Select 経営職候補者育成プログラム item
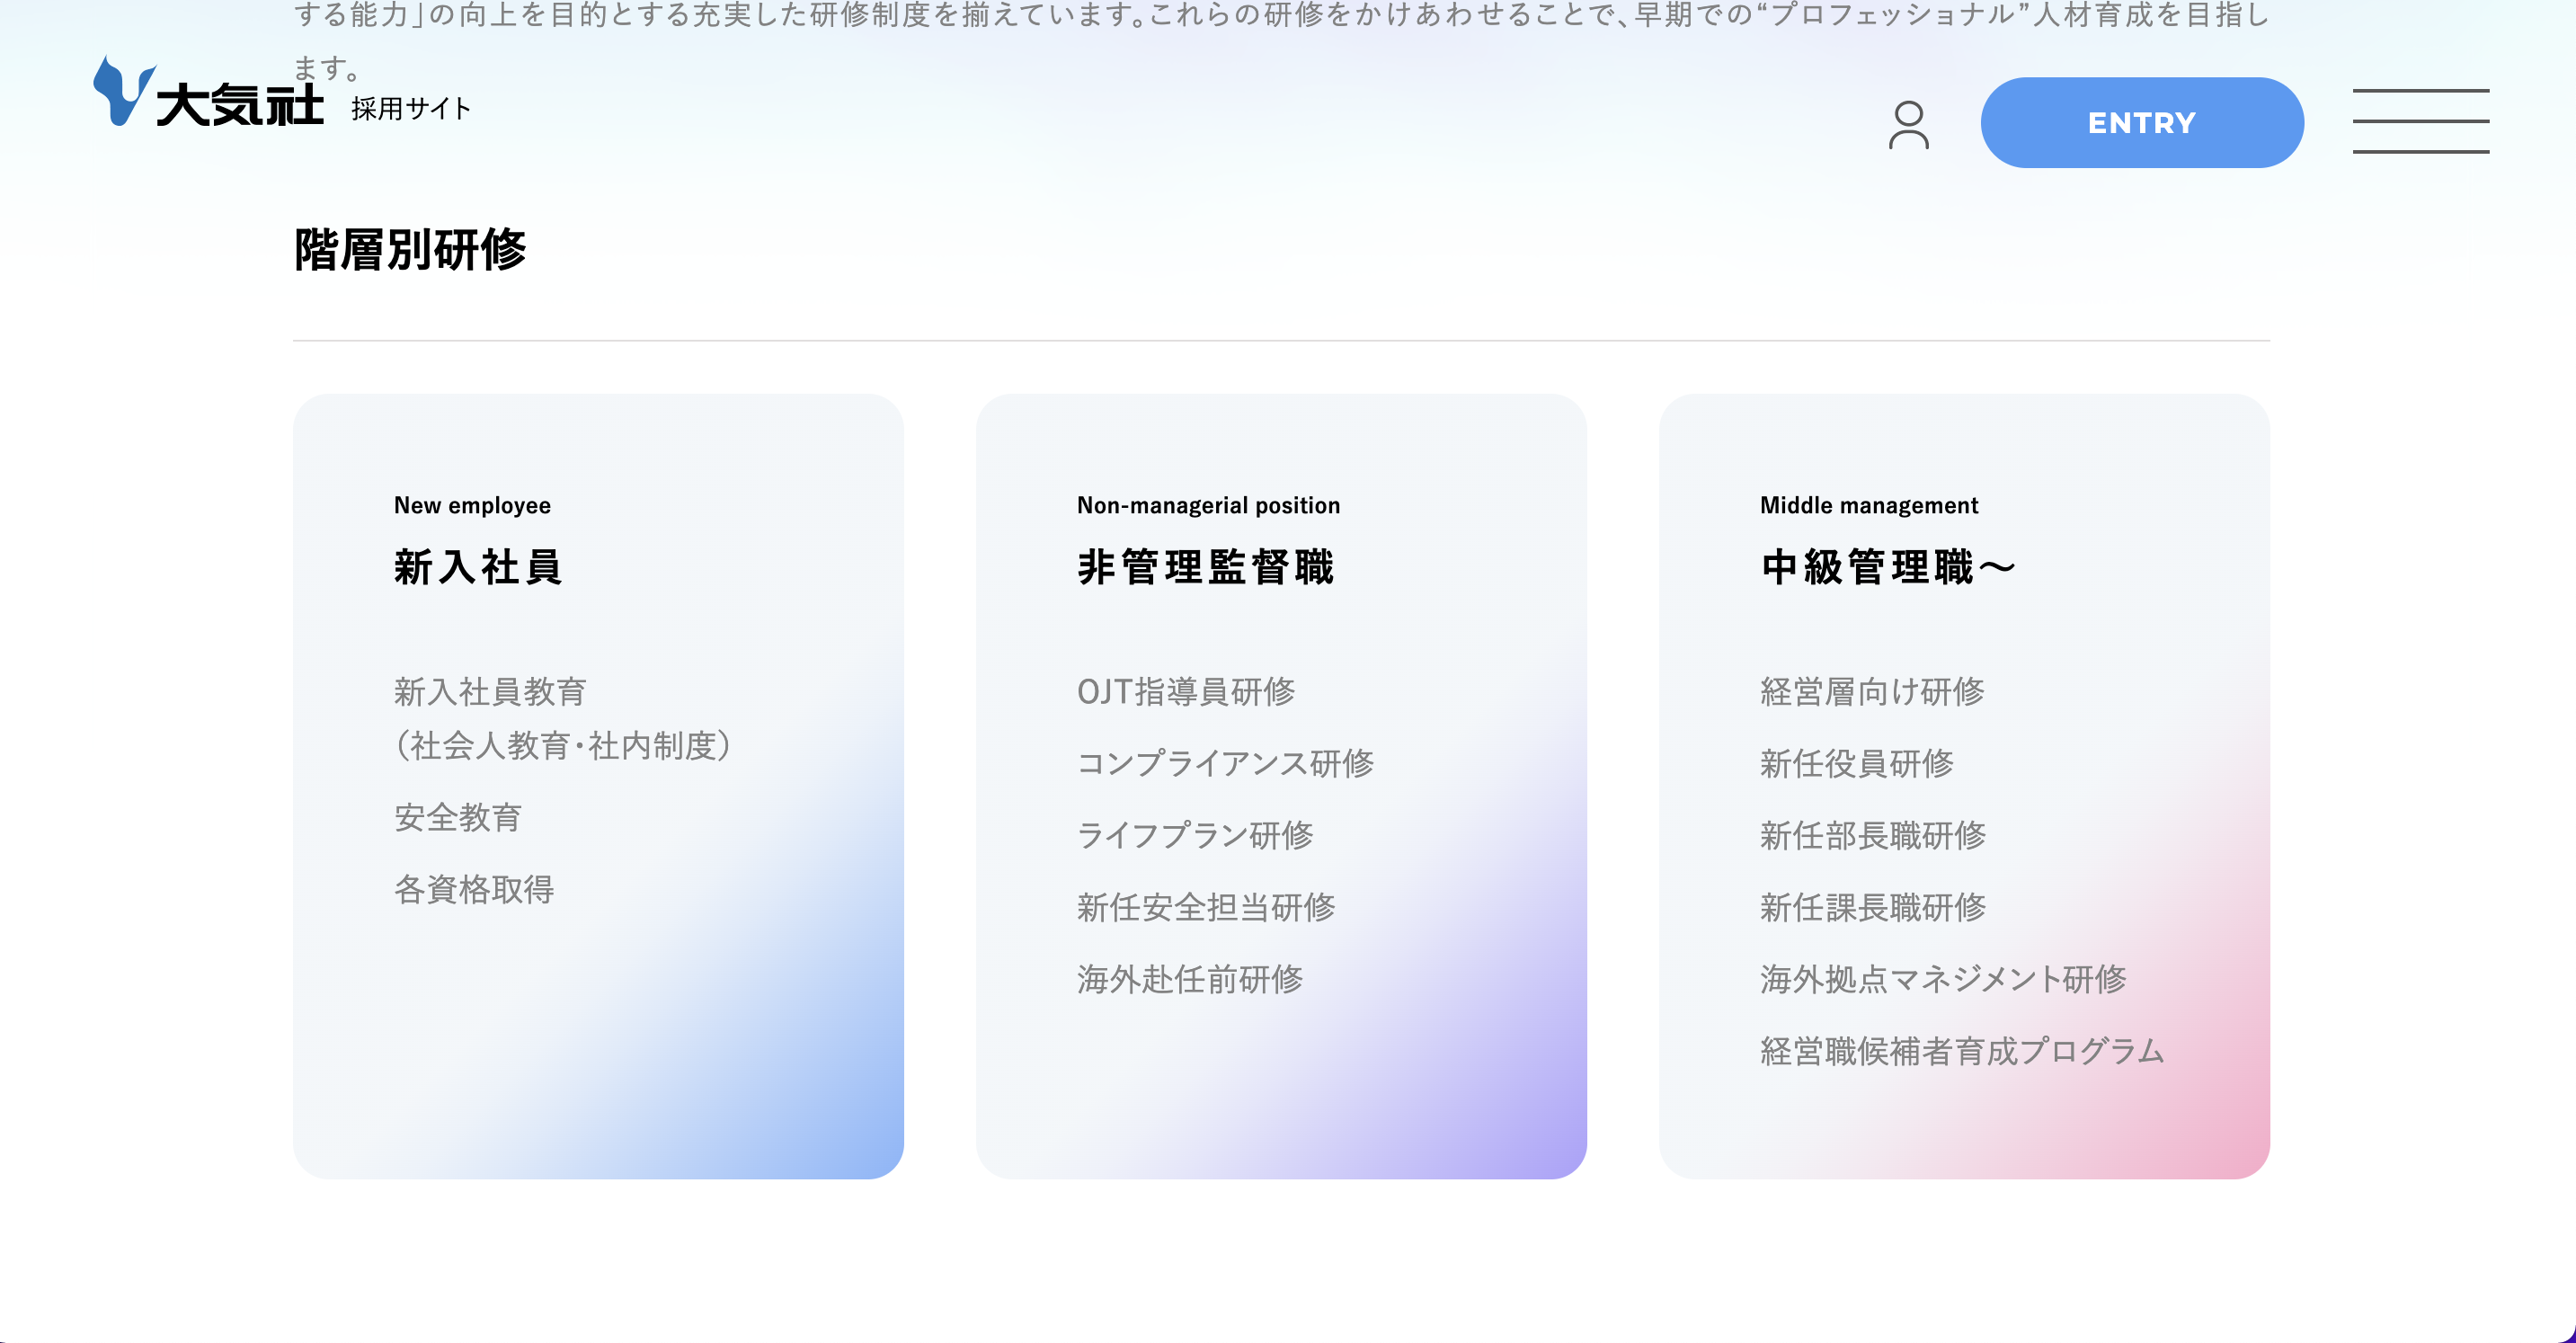 point(1962,1051)
